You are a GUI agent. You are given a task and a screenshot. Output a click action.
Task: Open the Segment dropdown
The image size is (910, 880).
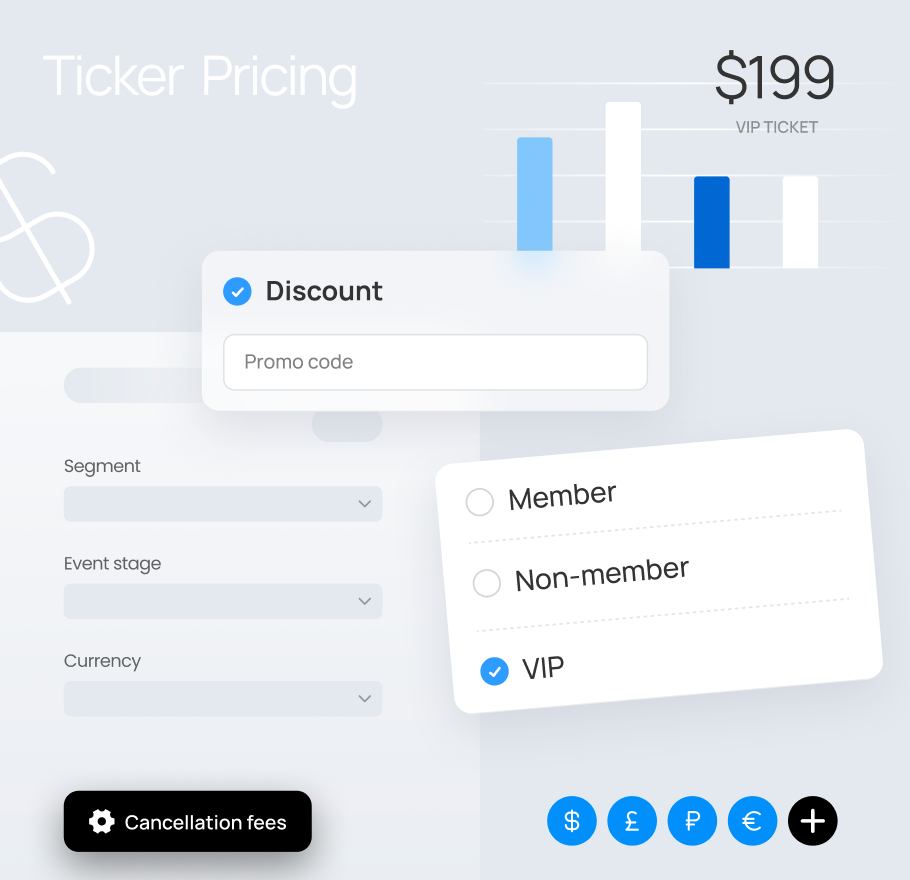pyautogui.click(x=223, y=504)
